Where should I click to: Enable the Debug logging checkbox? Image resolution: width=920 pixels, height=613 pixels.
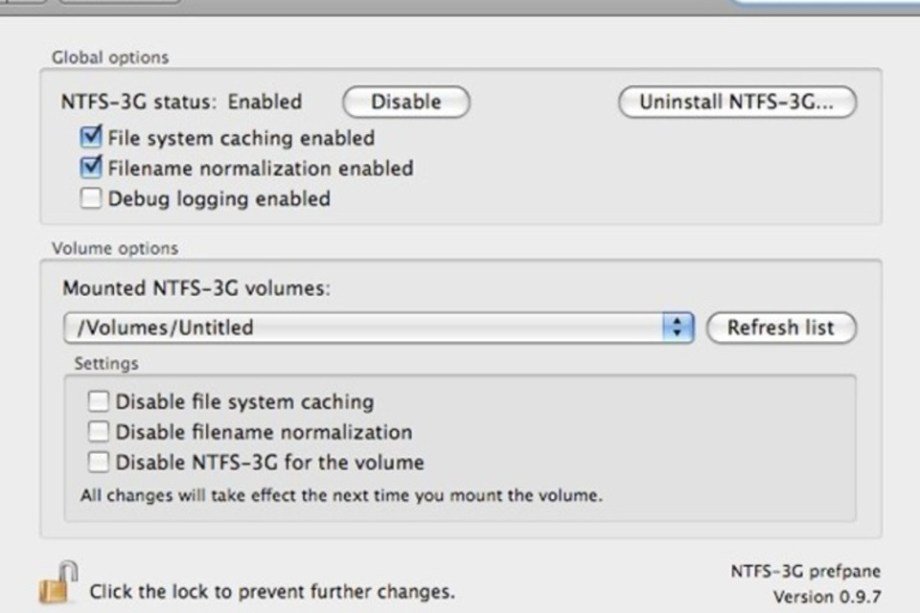91,198
